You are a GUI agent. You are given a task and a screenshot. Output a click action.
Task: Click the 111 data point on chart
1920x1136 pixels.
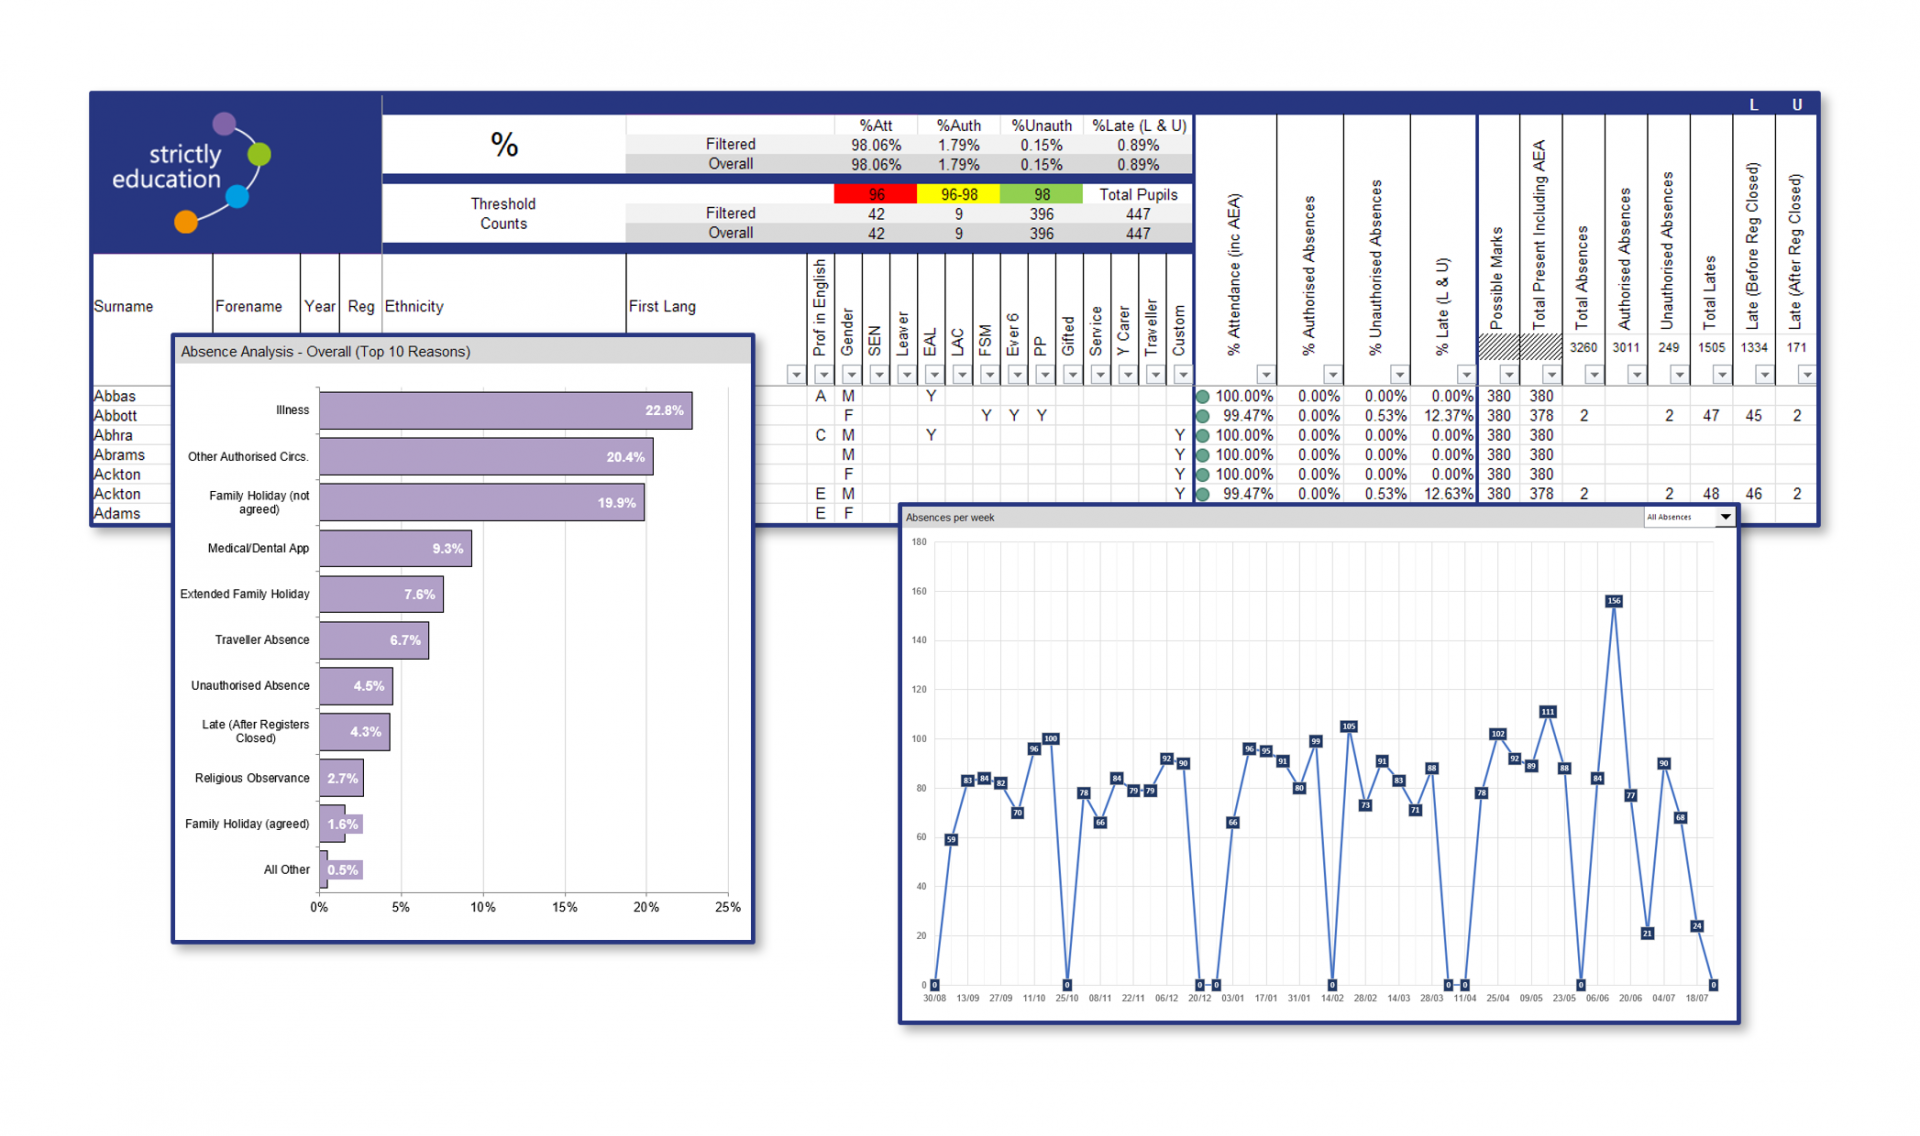coord(1547,712)
